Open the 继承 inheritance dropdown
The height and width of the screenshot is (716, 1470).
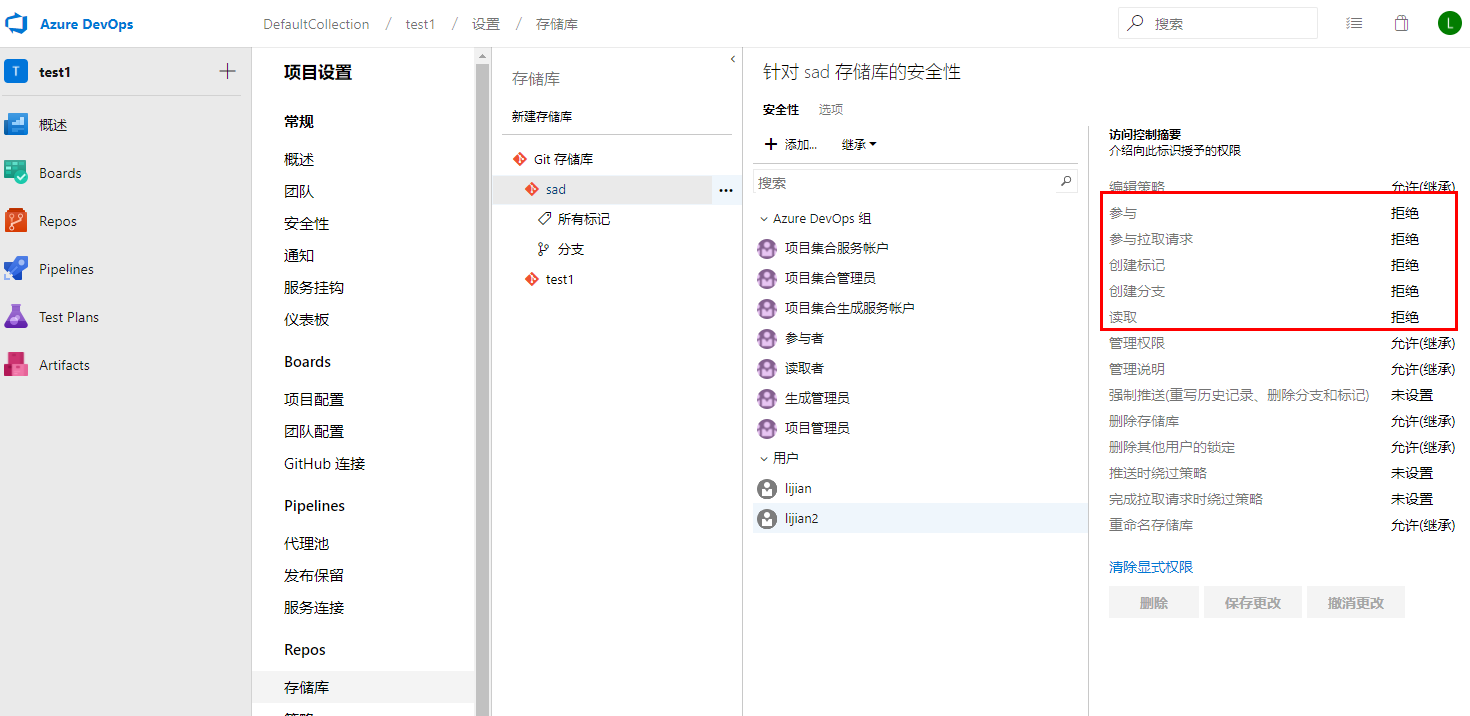click(859, 145)
